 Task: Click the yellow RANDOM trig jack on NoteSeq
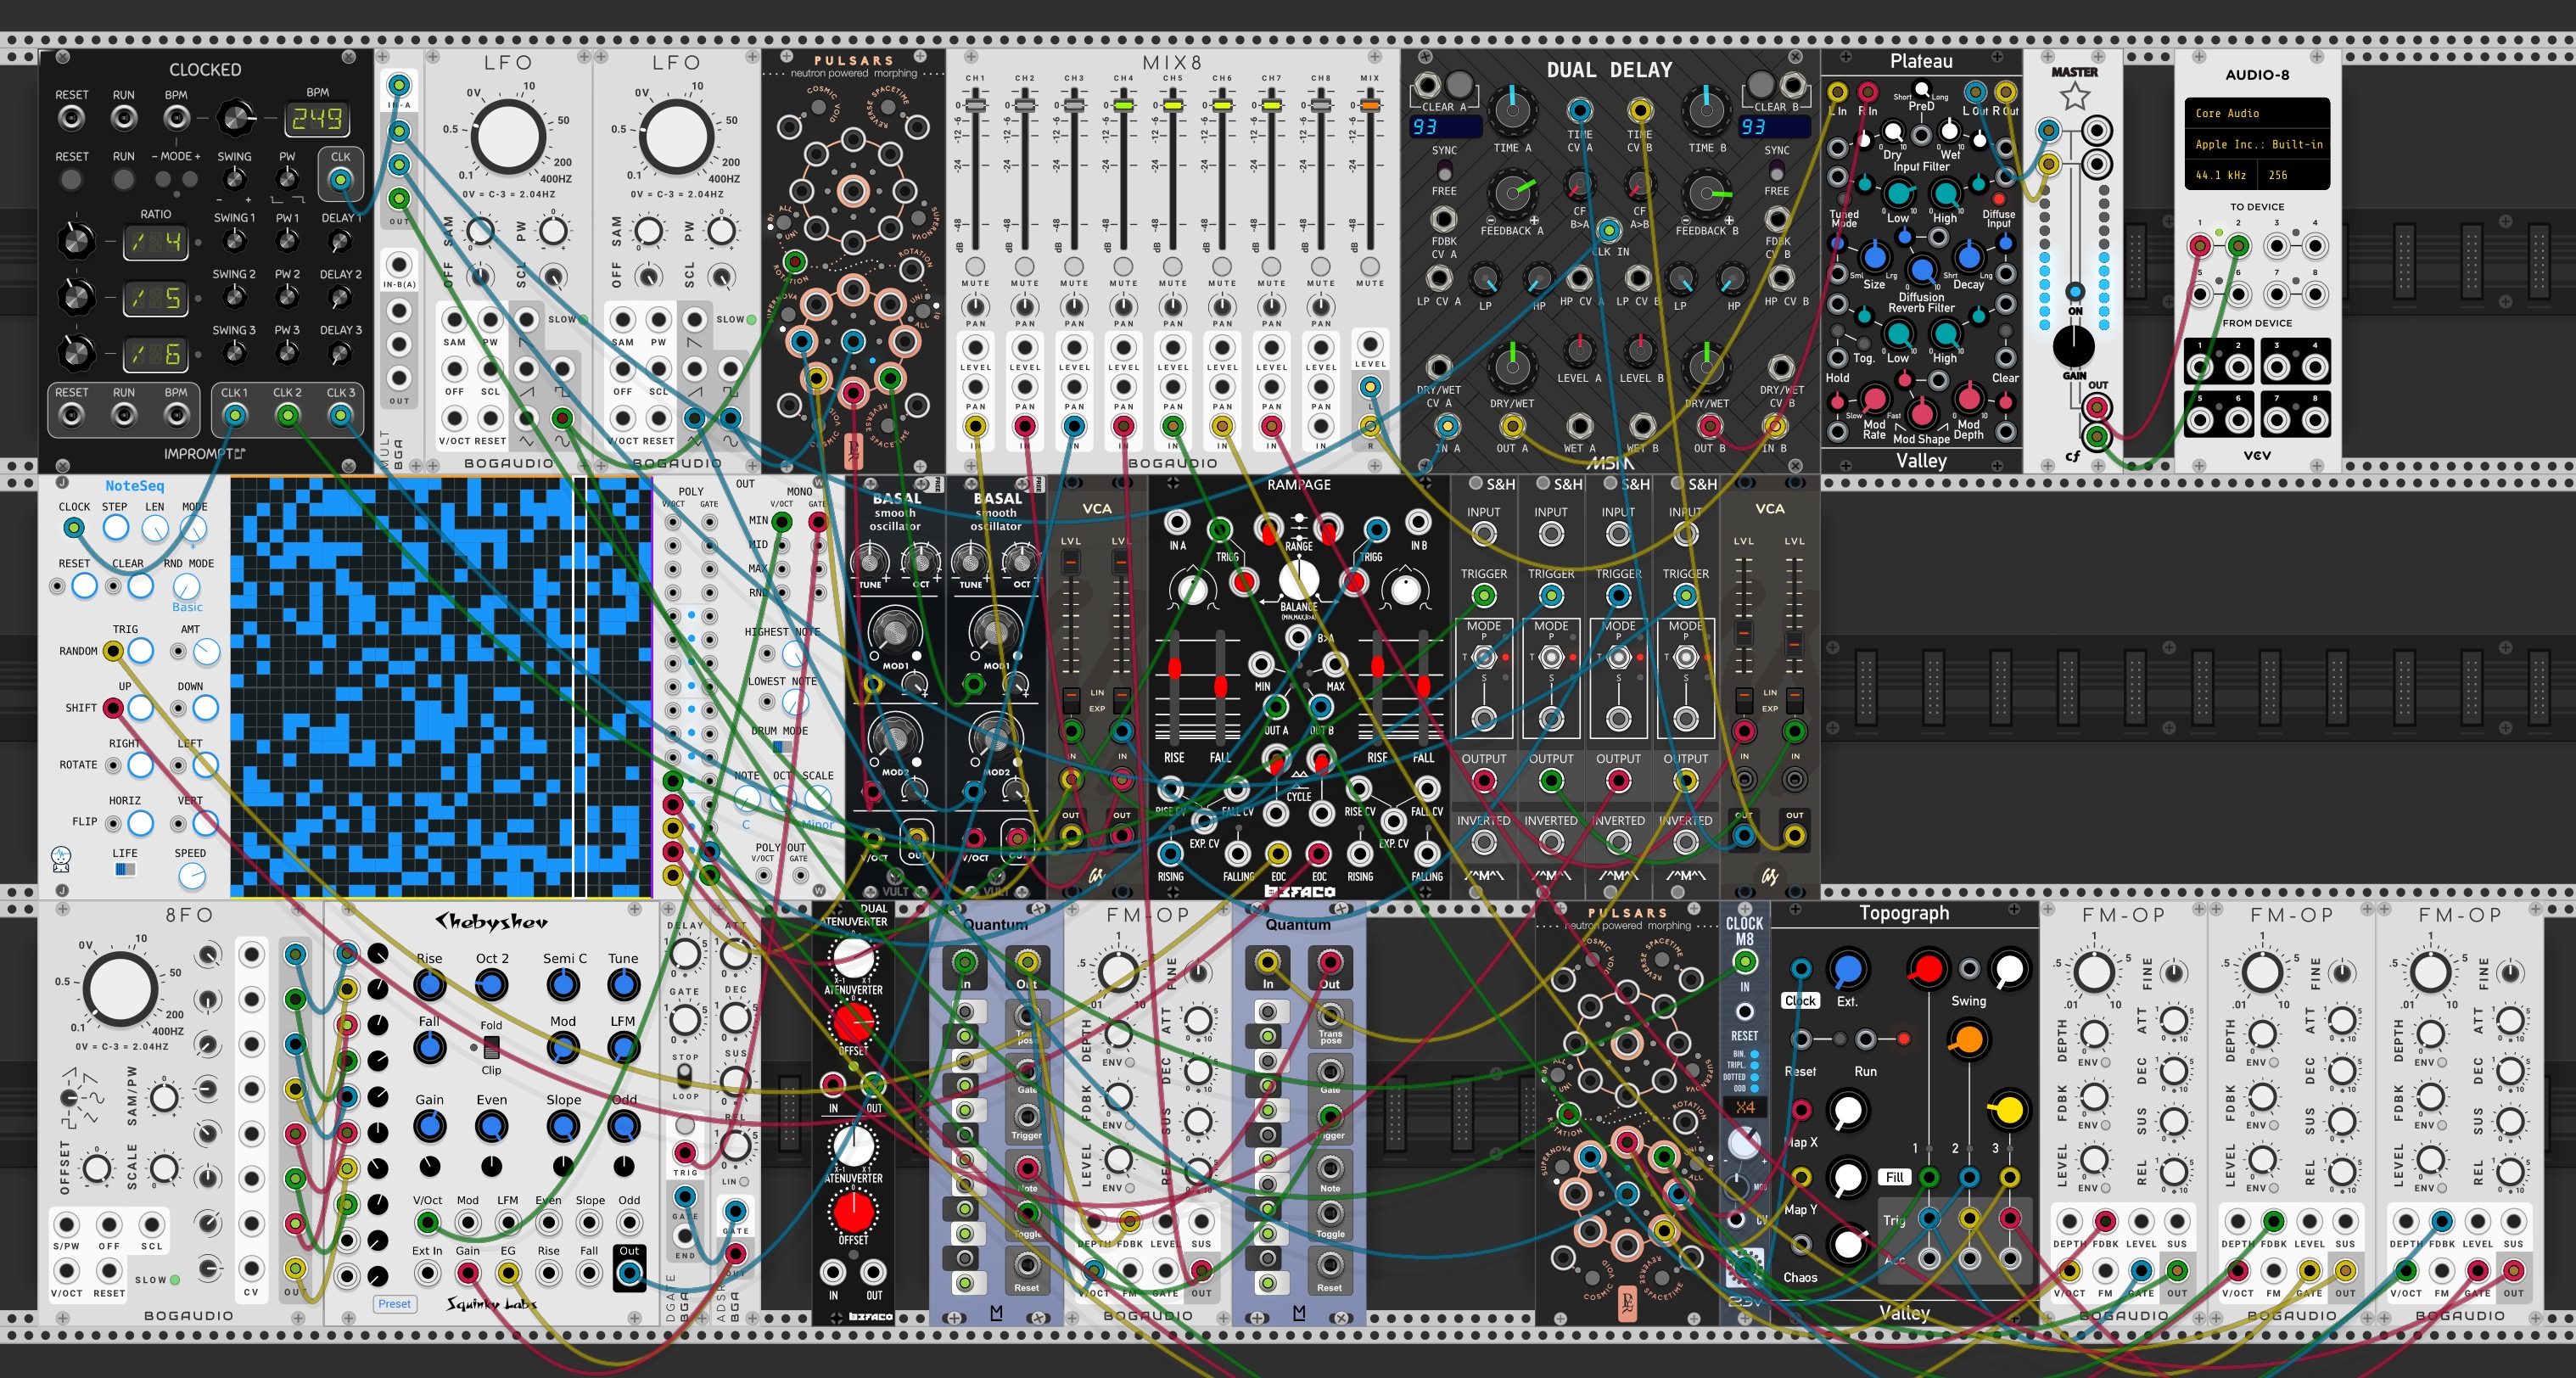click(x=114, y=651)
